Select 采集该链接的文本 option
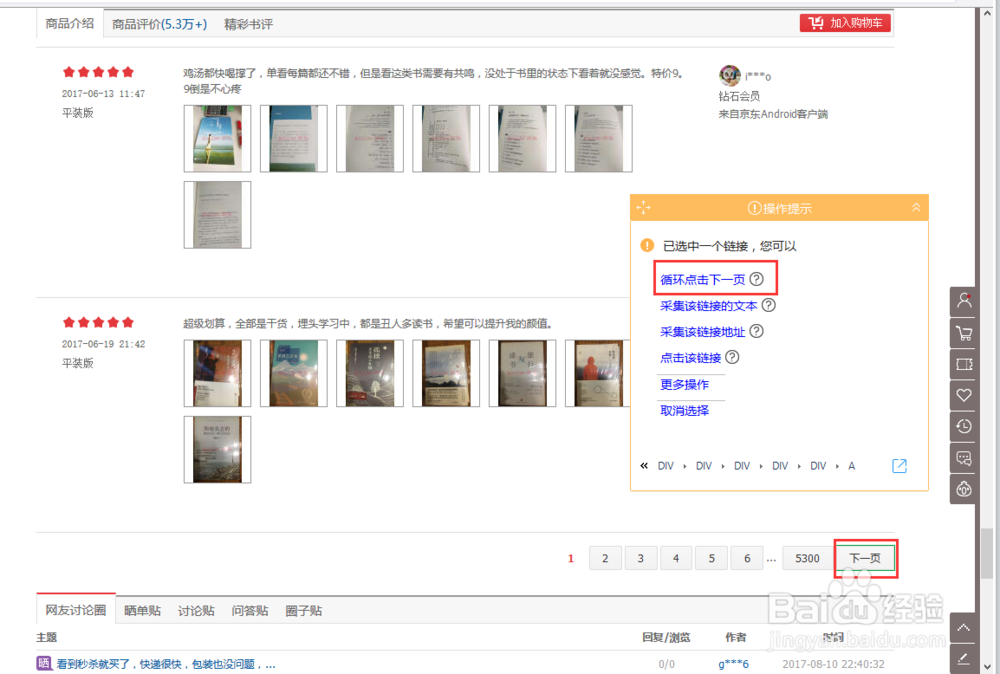This screenshot has width=1000, height=674. tap(709, 306)
